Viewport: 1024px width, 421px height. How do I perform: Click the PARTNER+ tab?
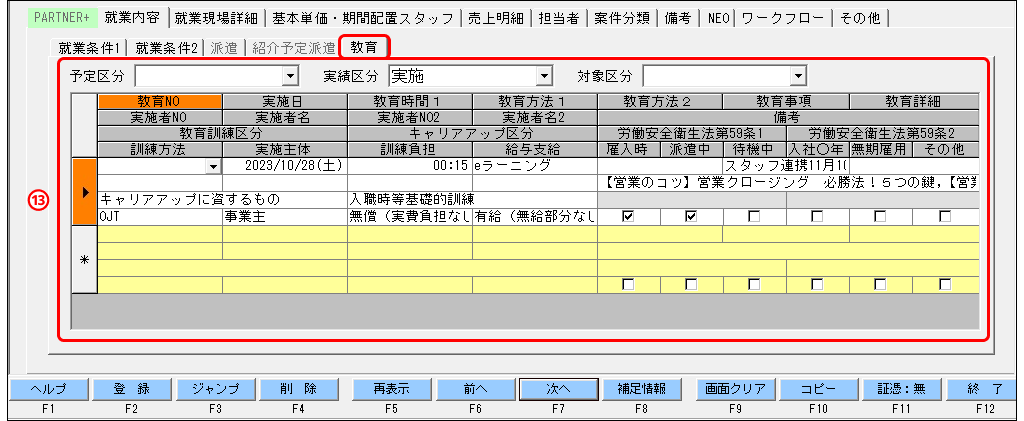point(62,18)
